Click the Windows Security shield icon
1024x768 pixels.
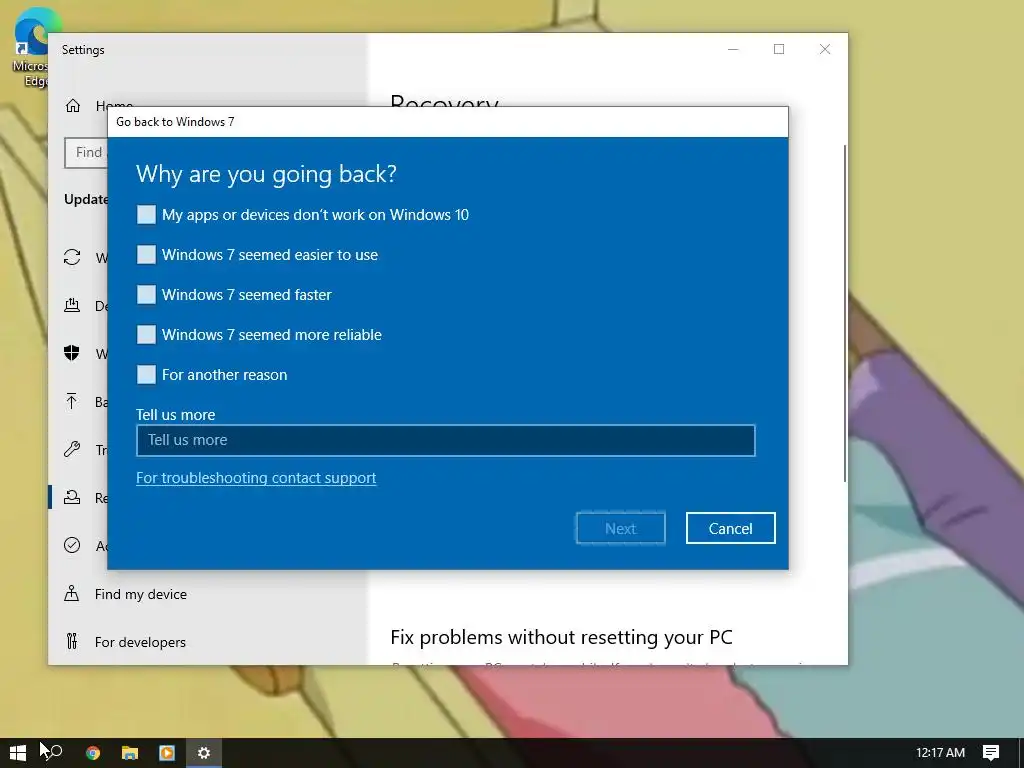72,353
